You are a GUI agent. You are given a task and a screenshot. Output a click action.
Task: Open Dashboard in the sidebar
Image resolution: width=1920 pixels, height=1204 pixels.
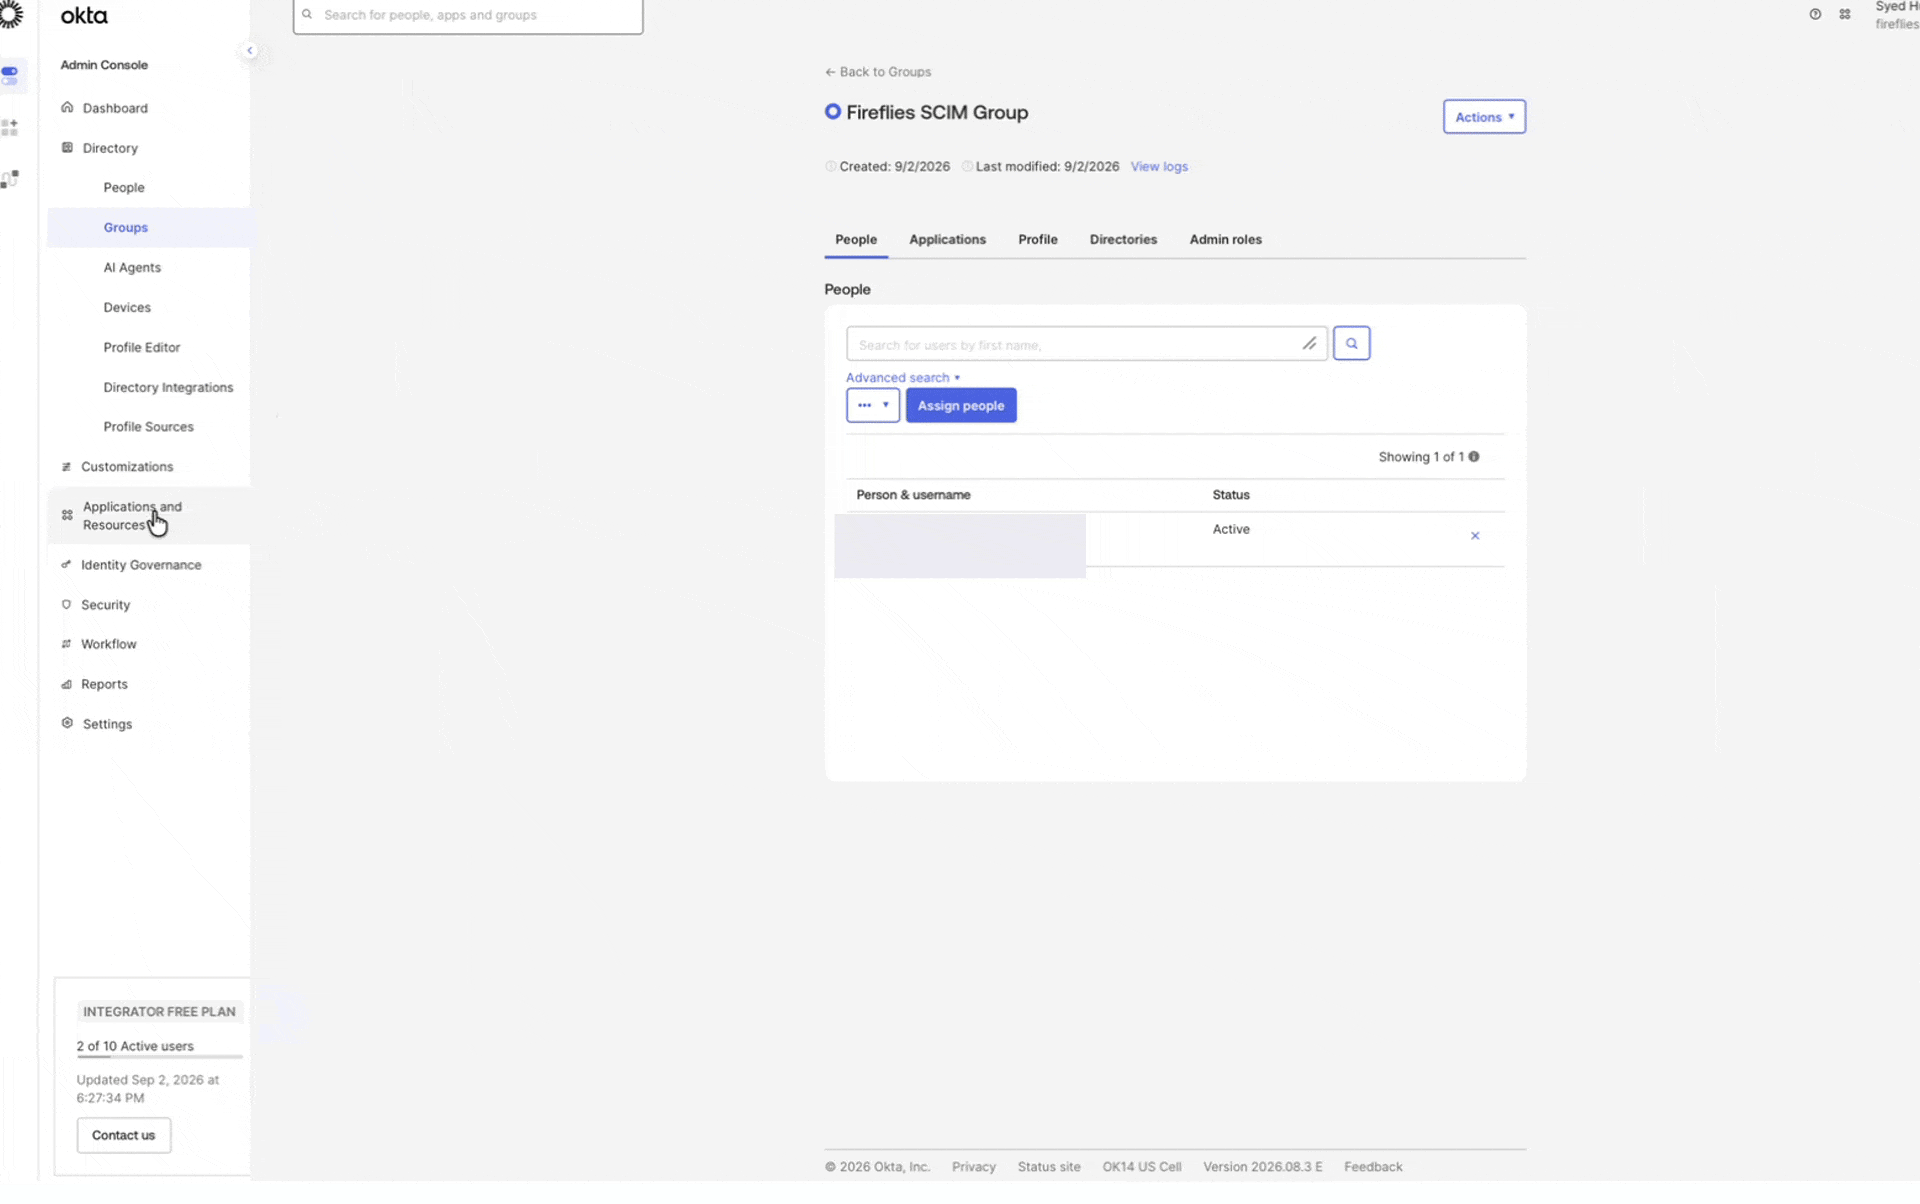click(115, 108)
